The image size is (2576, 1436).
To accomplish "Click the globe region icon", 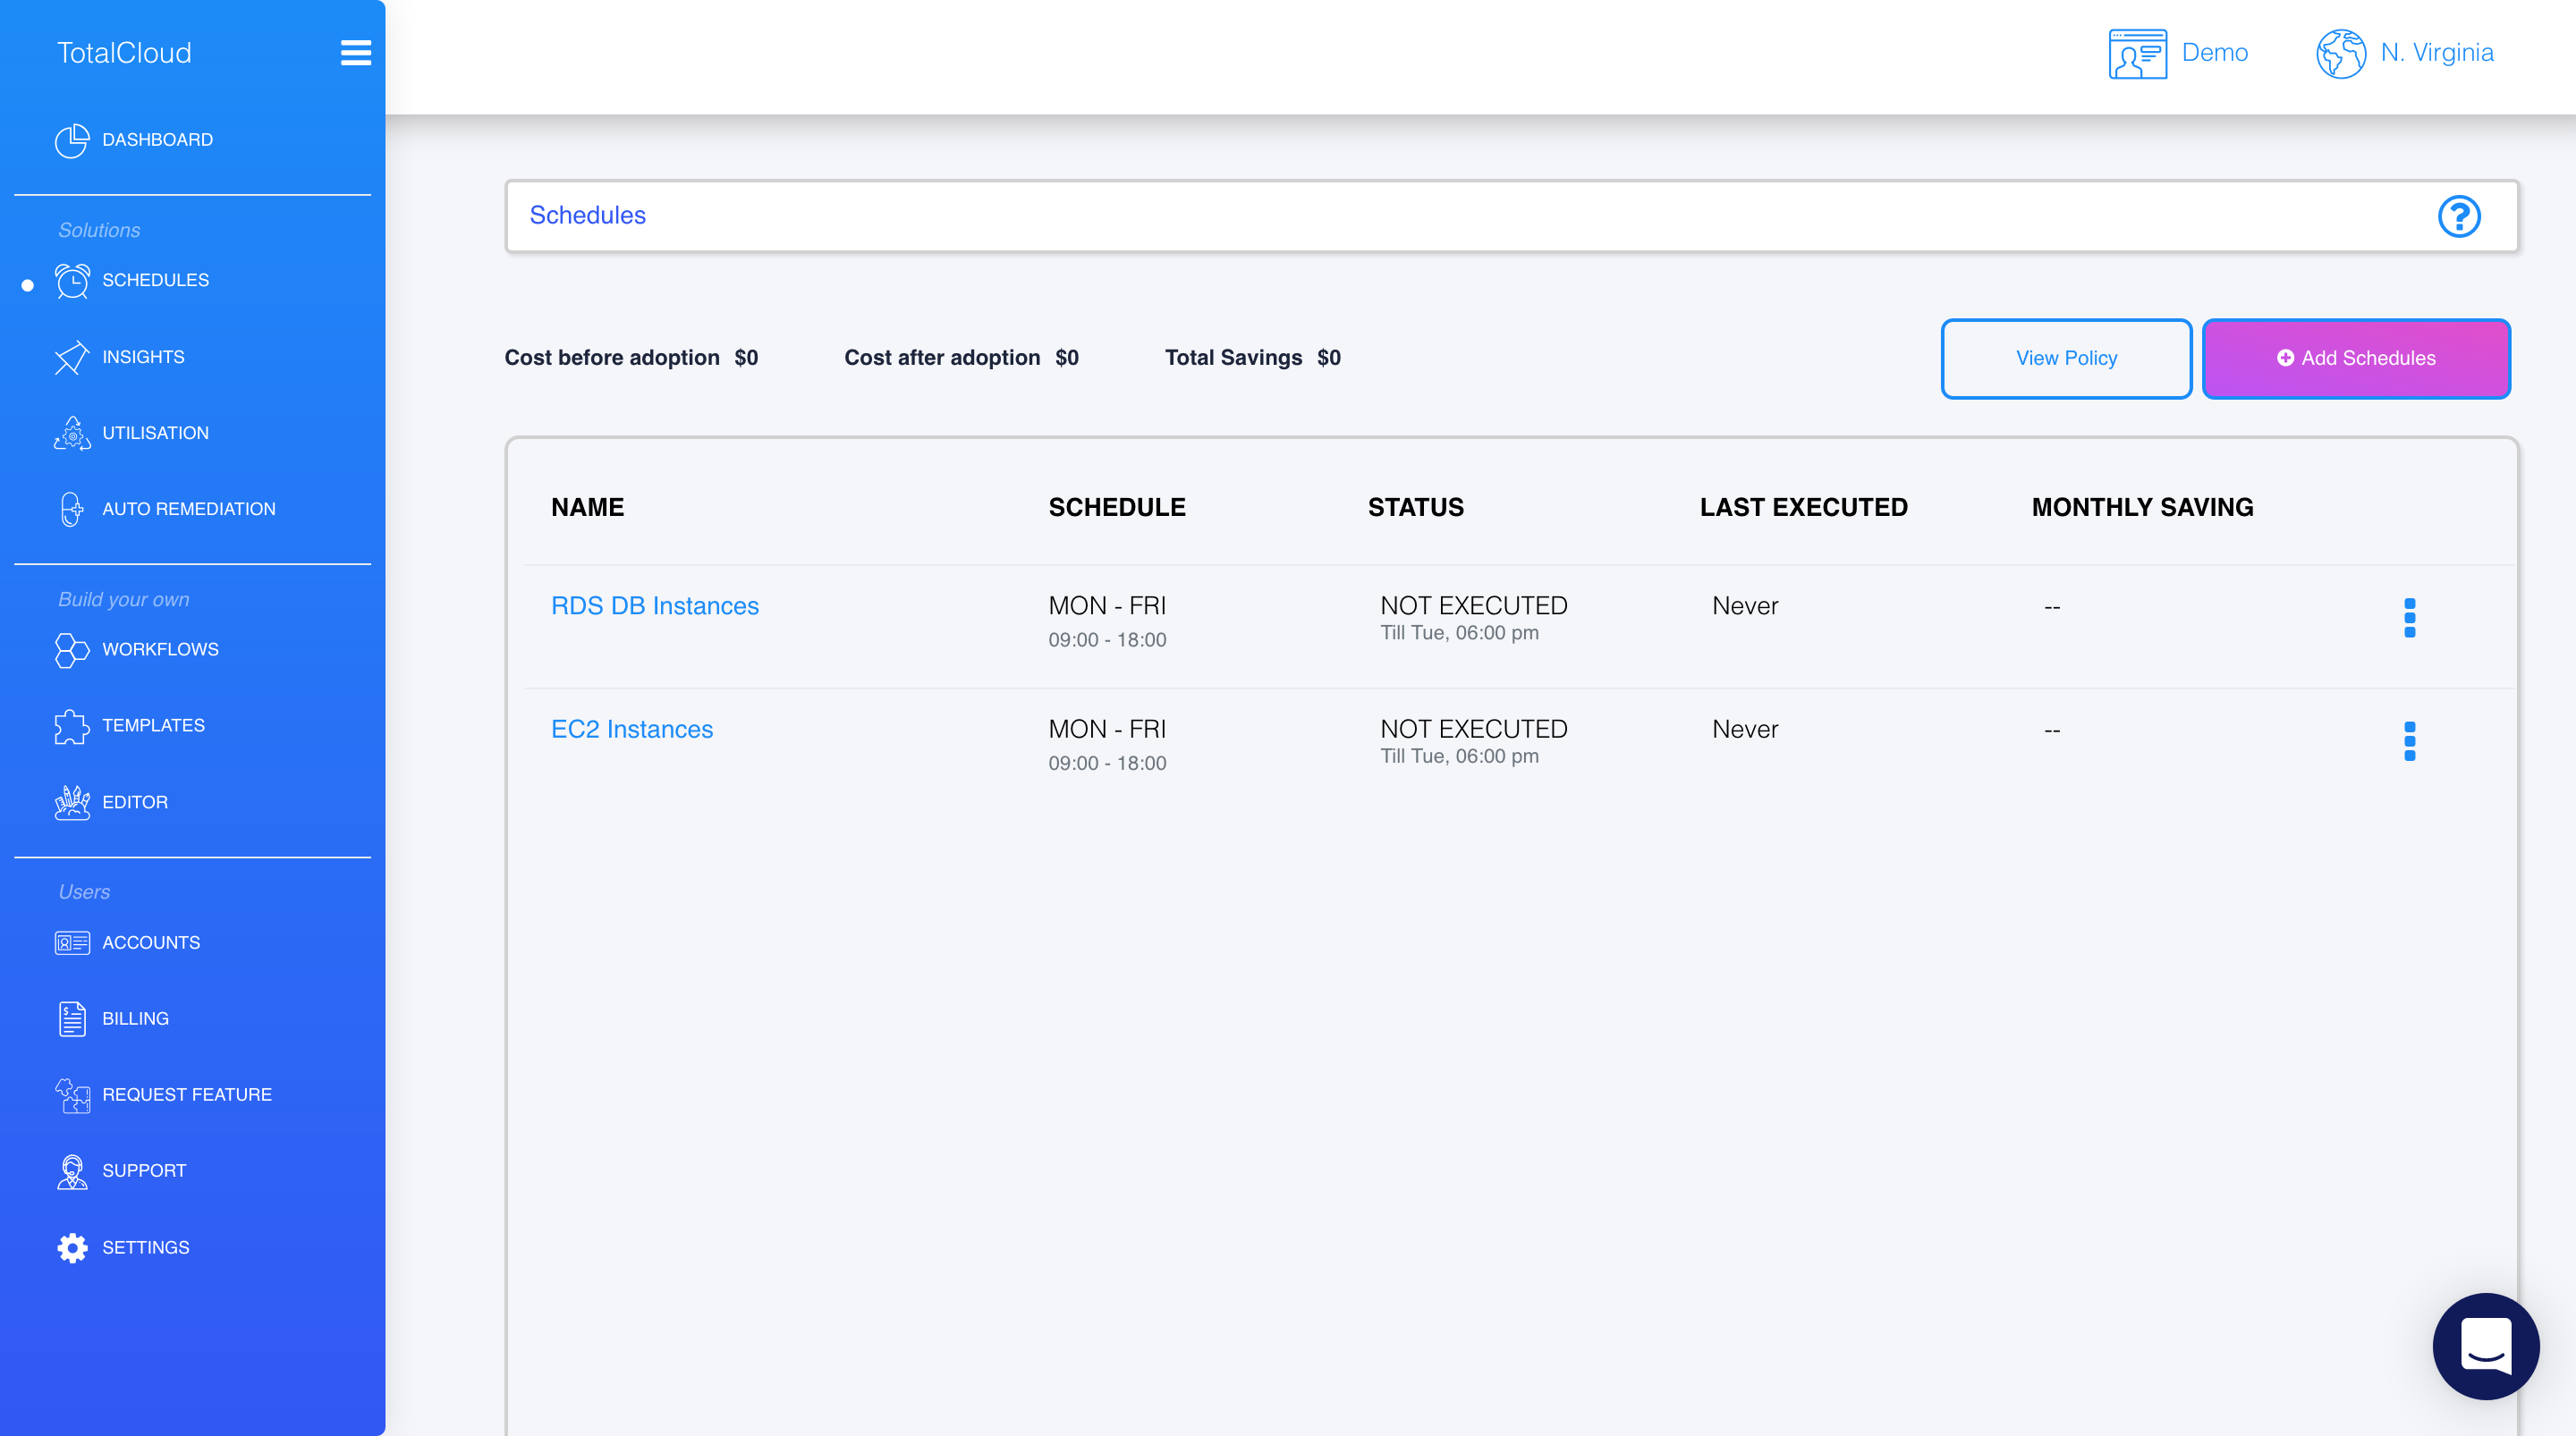I will pos(2341,53).
